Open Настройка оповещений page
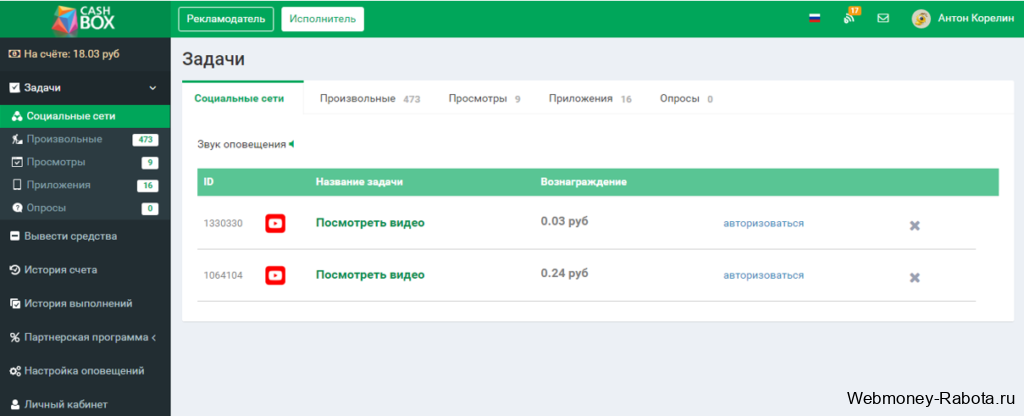 click(x=85, y=371)
